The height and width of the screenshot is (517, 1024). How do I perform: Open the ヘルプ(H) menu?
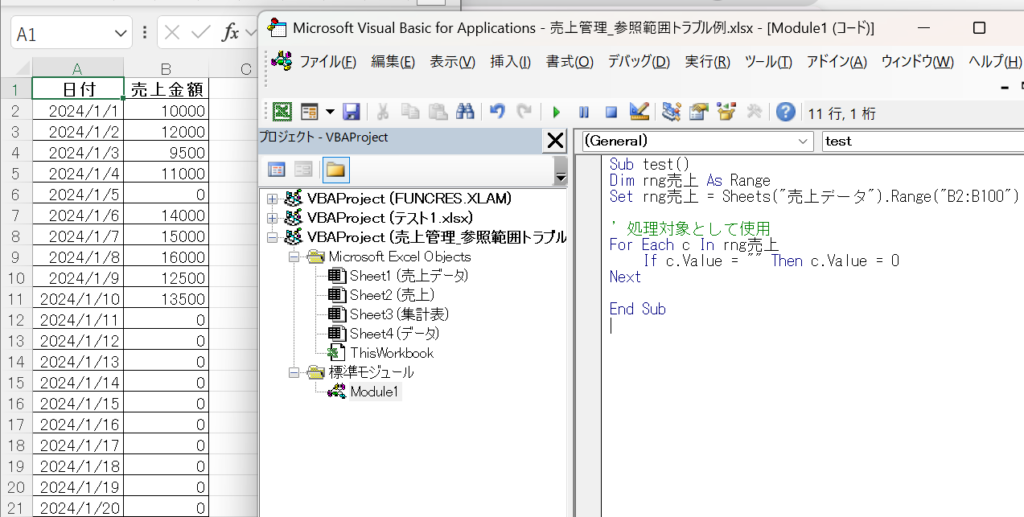coord(995,62)
